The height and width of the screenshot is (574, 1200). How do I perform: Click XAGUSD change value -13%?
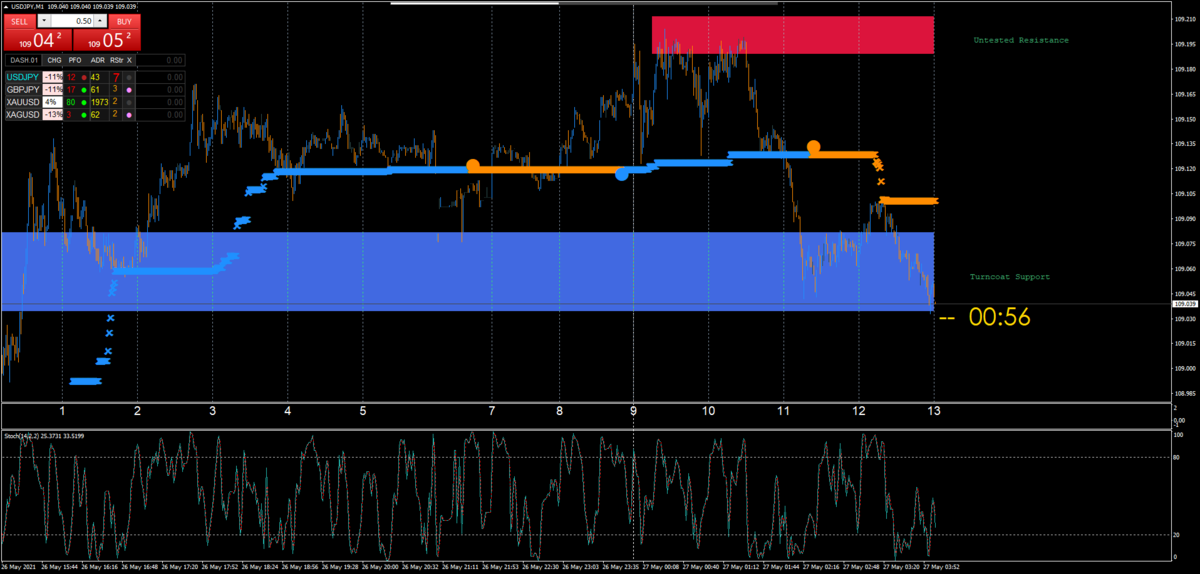click(53, 115)
